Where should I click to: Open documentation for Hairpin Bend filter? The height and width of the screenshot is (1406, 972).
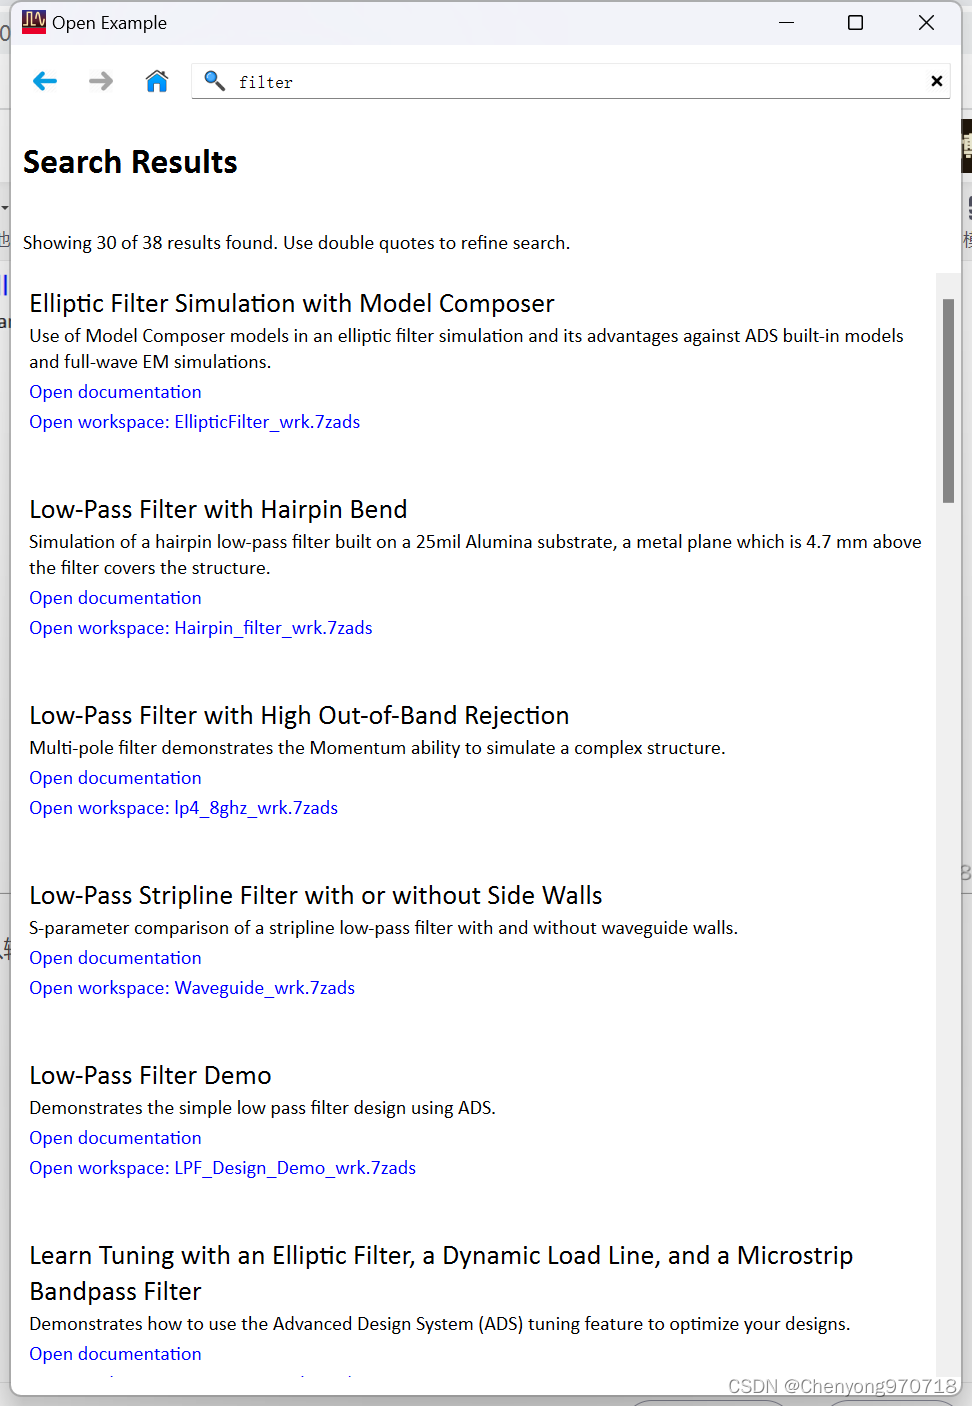point(114,597)
